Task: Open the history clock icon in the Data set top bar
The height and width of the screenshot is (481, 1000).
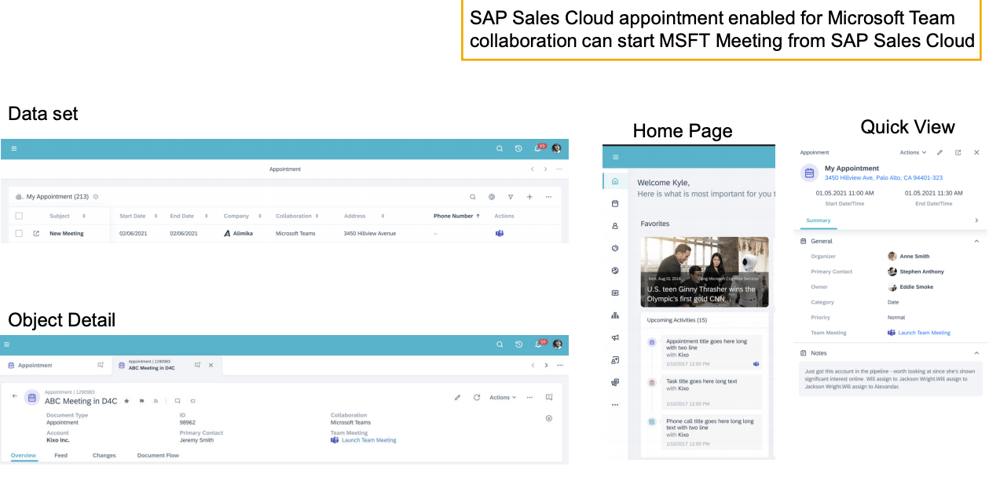Action: tap(518, 149)
